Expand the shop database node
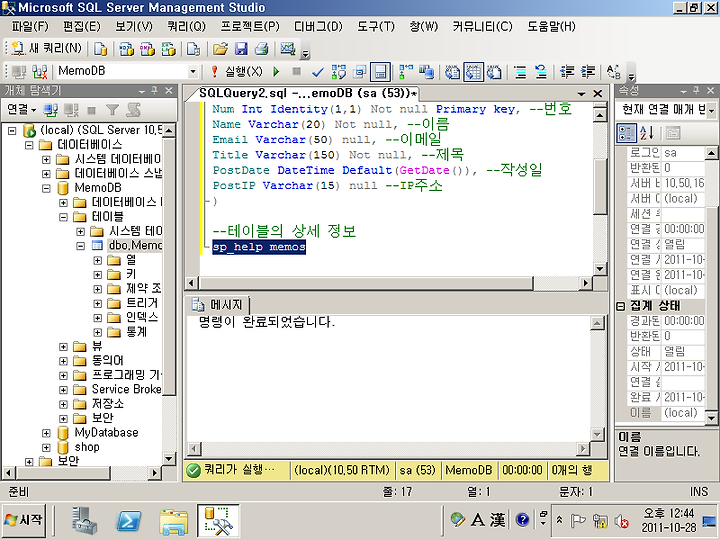 [46, 447]
